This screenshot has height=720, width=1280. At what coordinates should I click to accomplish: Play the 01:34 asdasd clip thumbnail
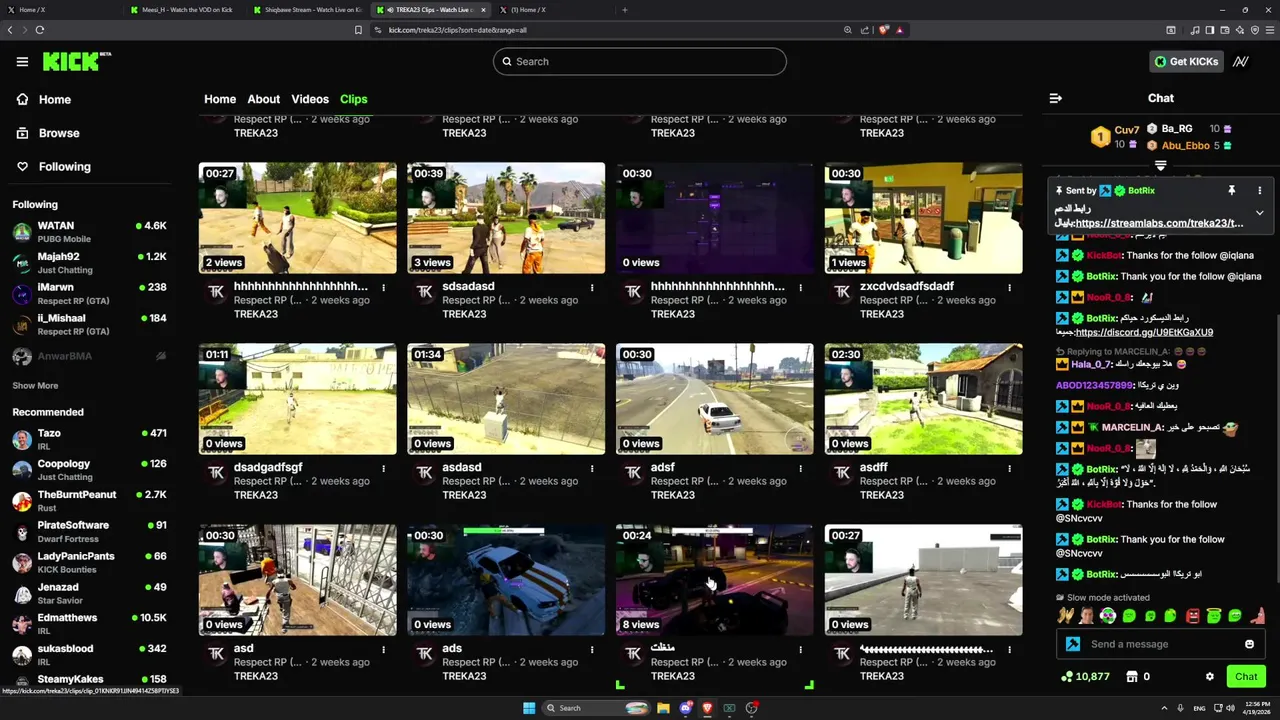pyautogui.click(x=506, y=399)
